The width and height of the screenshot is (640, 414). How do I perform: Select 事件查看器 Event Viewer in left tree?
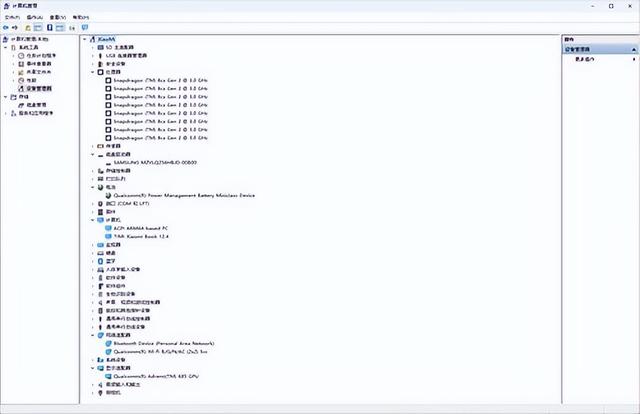point(39,64)
